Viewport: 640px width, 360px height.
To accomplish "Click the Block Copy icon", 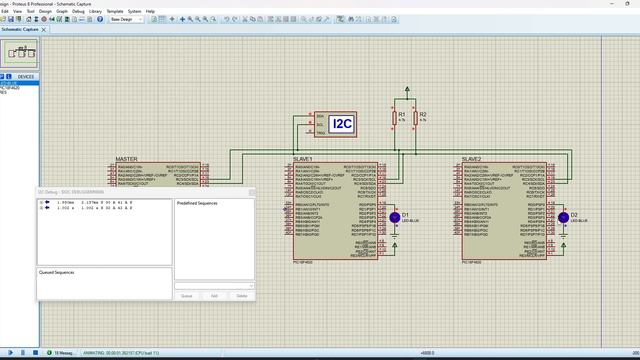I will point(271,19).
